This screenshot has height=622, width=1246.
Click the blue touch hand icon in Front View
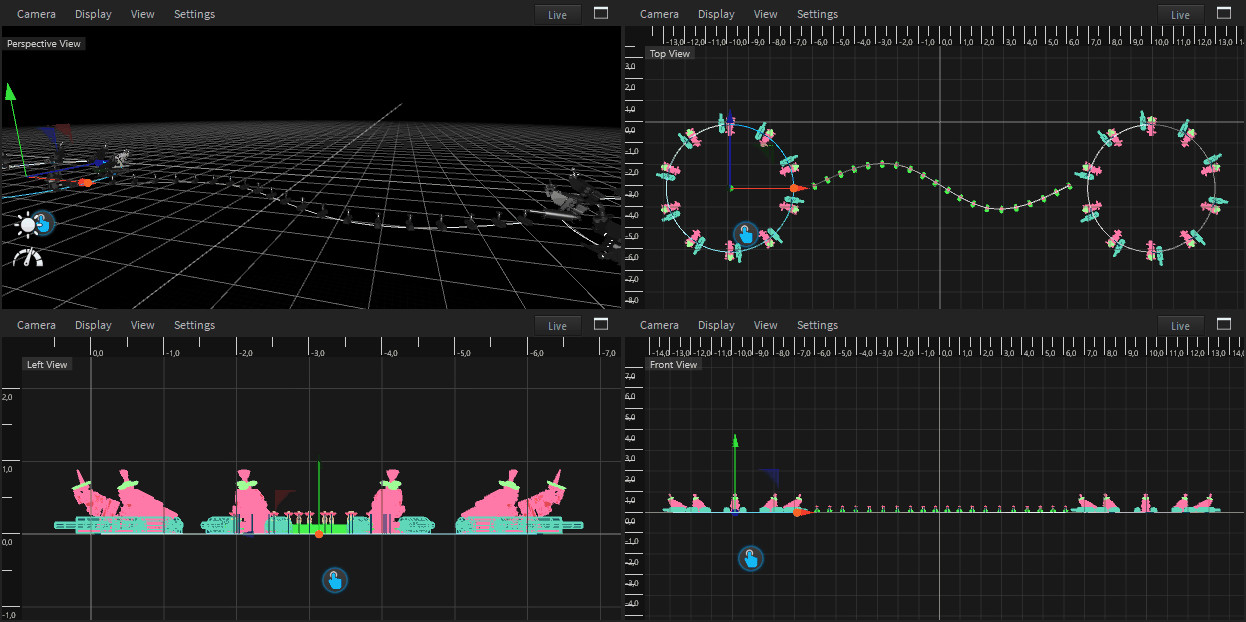coord(751,559)
